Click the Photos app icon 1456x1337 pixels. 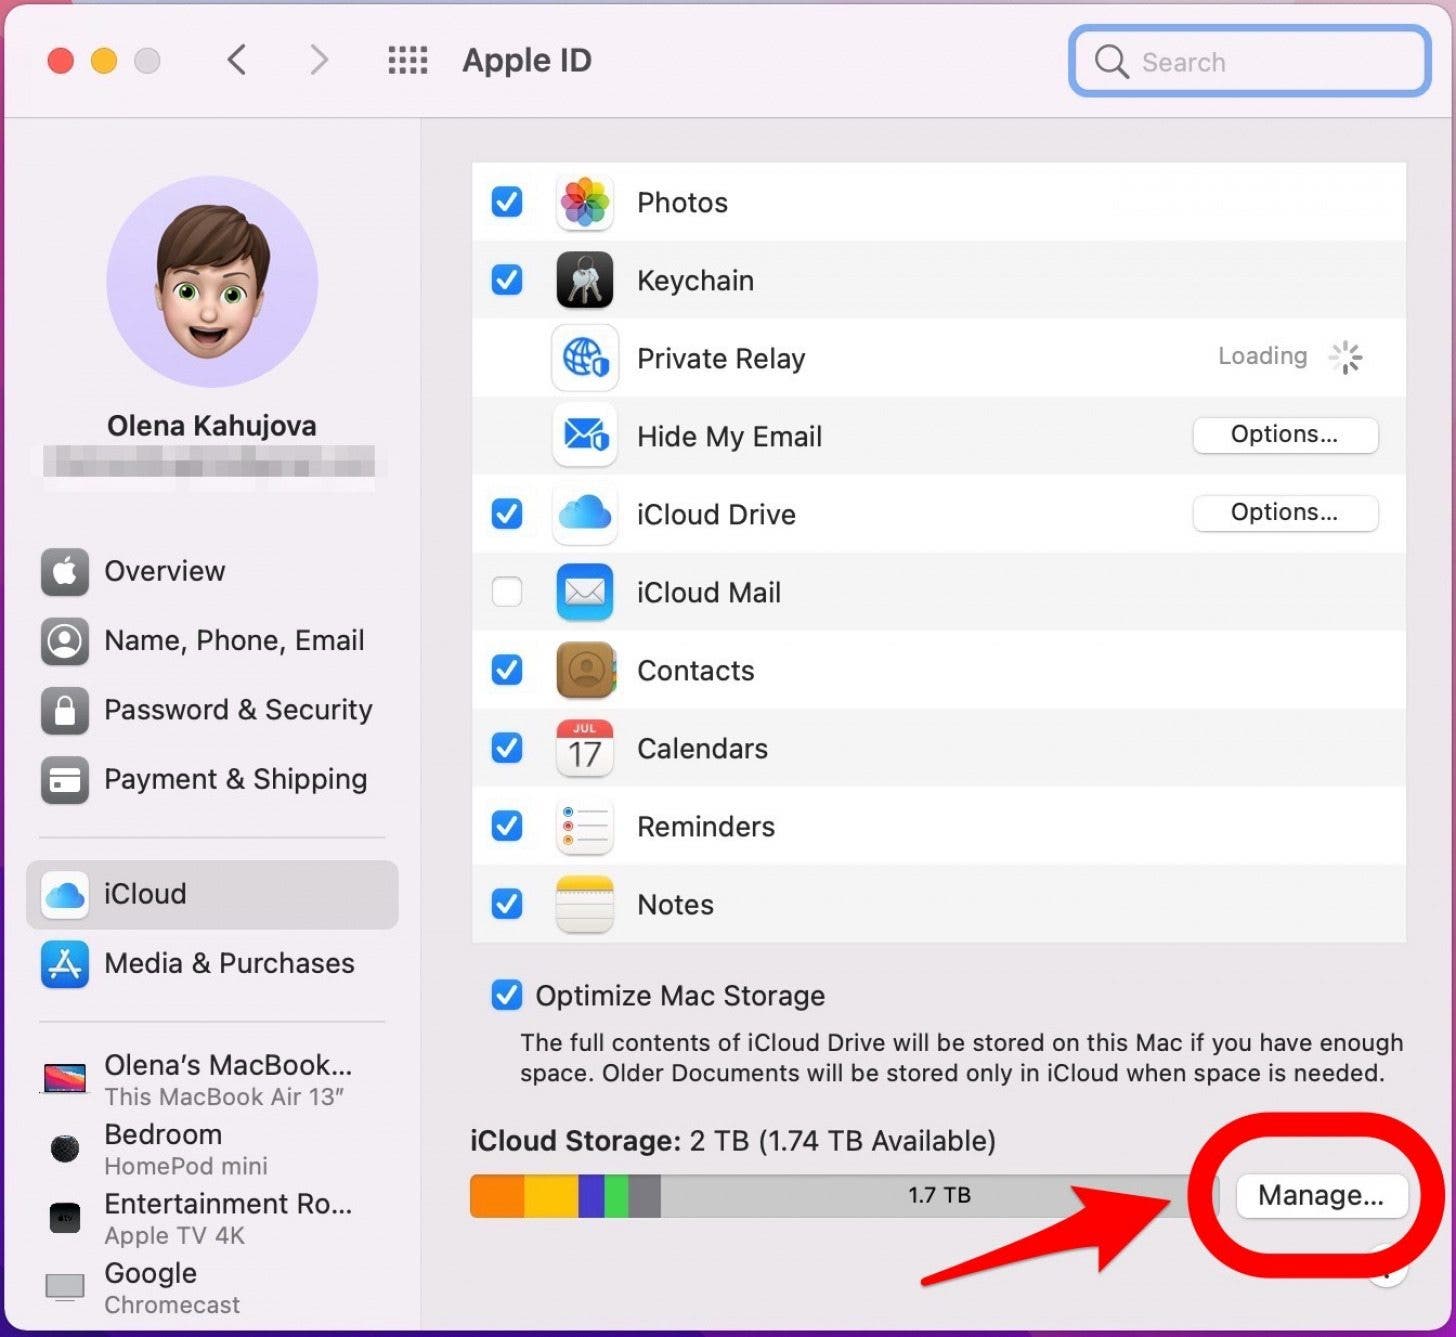point(584,202)
